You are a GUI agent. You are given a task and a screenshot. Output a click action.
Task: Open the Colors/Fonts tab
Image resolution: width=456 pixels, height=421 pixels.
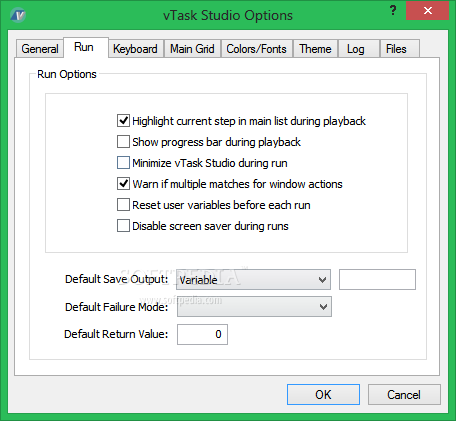pyautogui.click(x=256, y=49)
